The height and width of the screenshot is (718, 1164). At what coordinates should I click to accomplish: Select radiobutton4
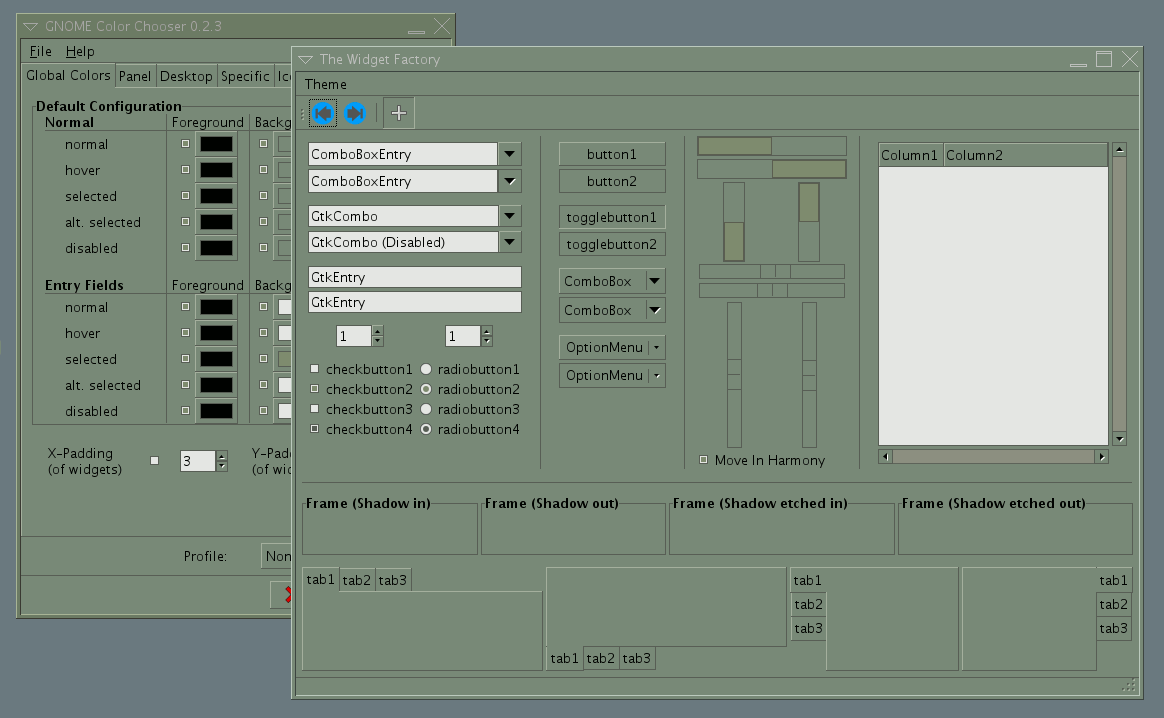pyautogui.click(x=426, y=429)
